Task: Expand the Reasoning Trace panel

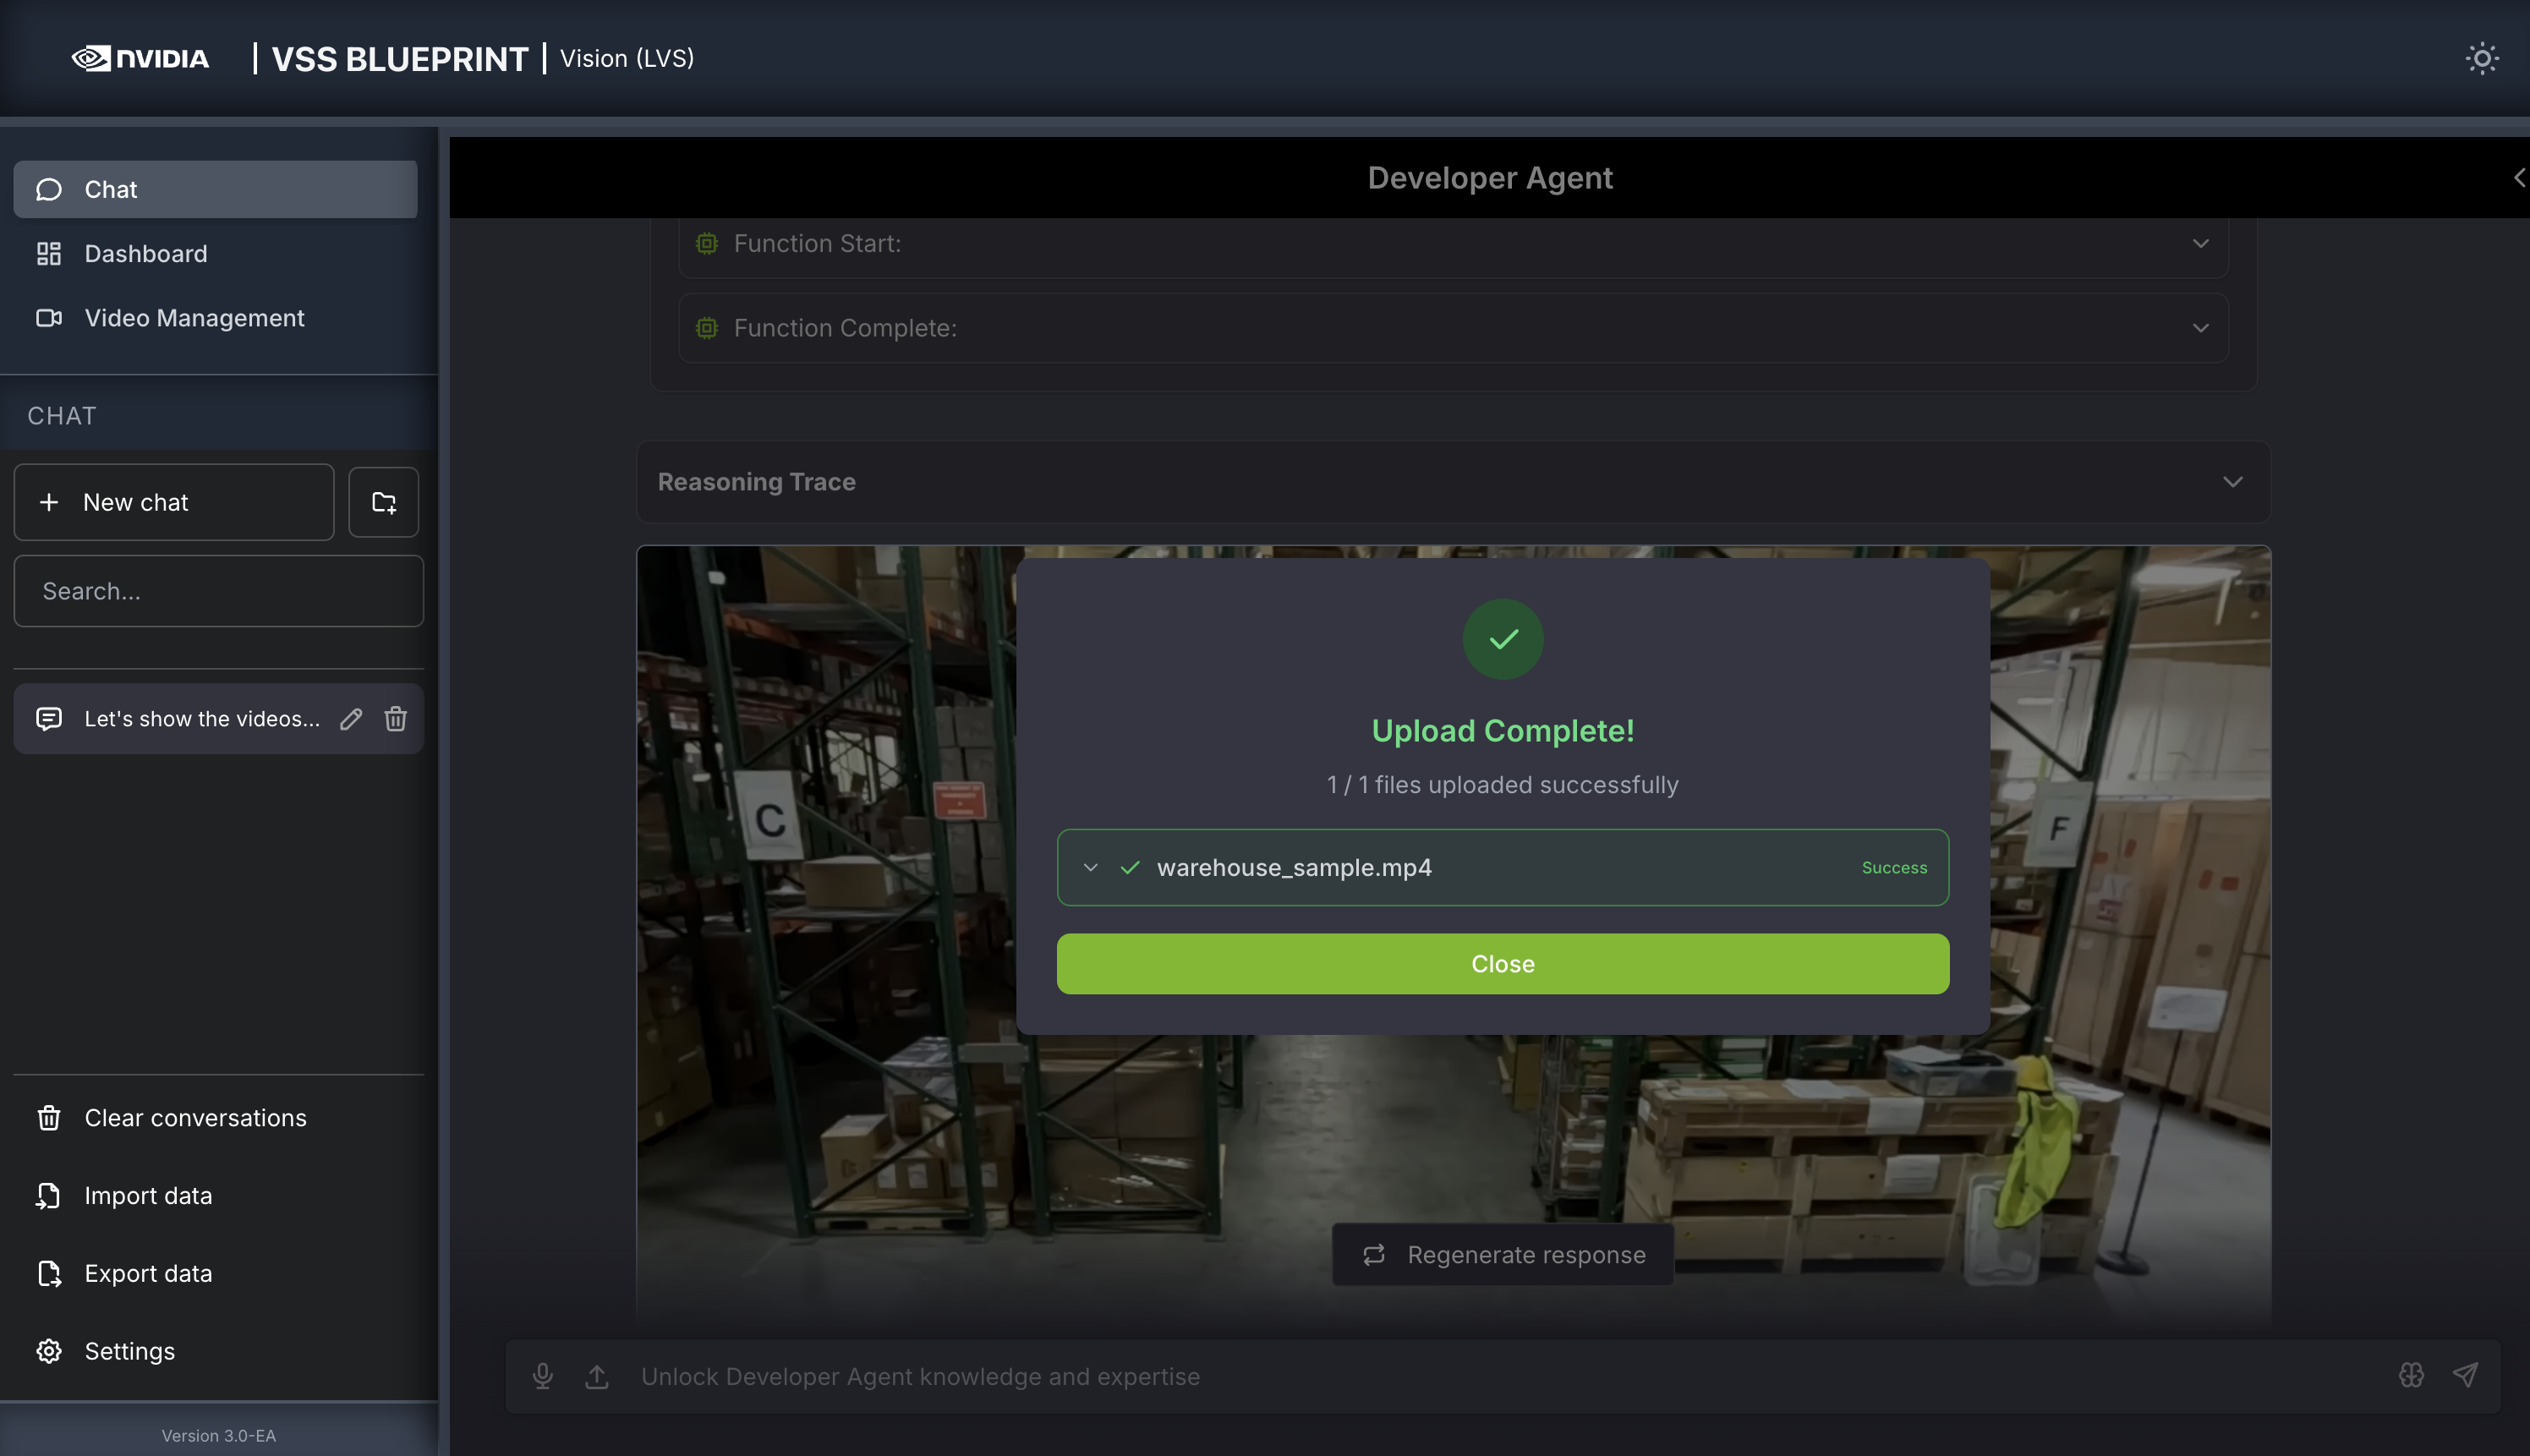Action: (2232, 482)
